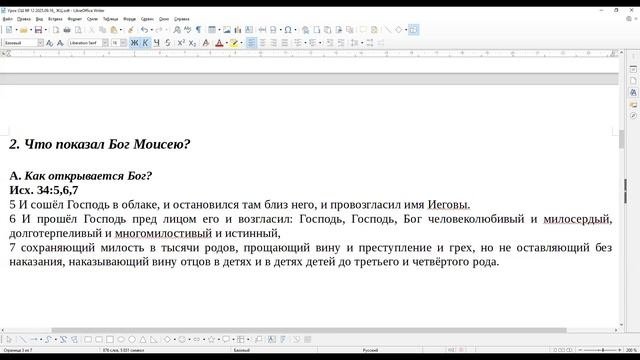Open font name dropdown
Image resolution: width=640 pixels, height=360 pixels.
coord(105,43)
